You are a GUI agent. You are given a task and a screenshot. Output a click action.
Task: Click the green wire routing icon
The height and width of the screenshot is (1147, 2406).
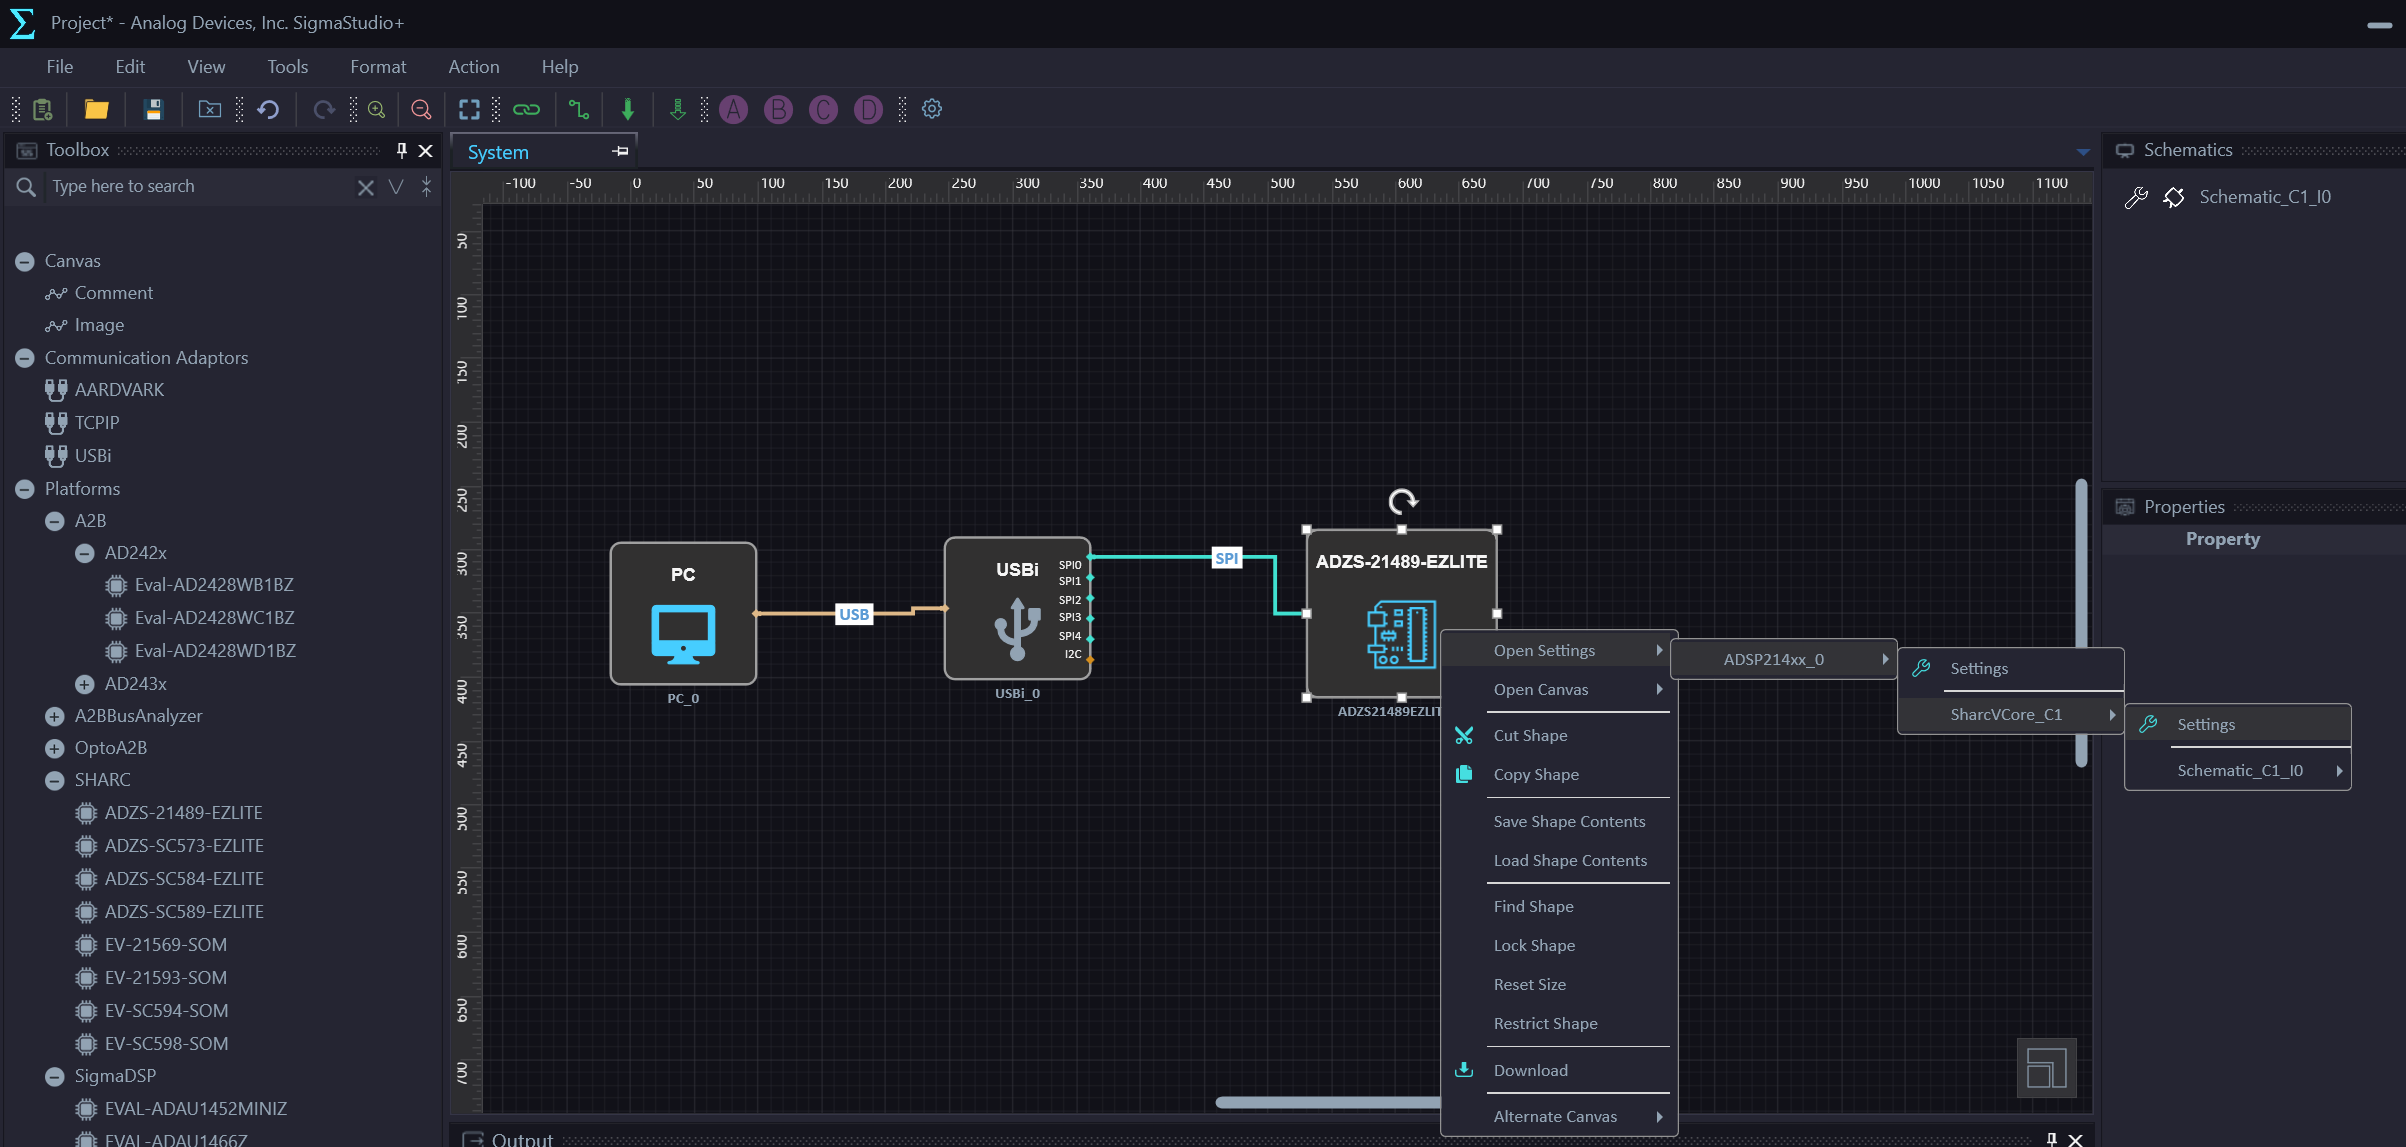(578, 109)
